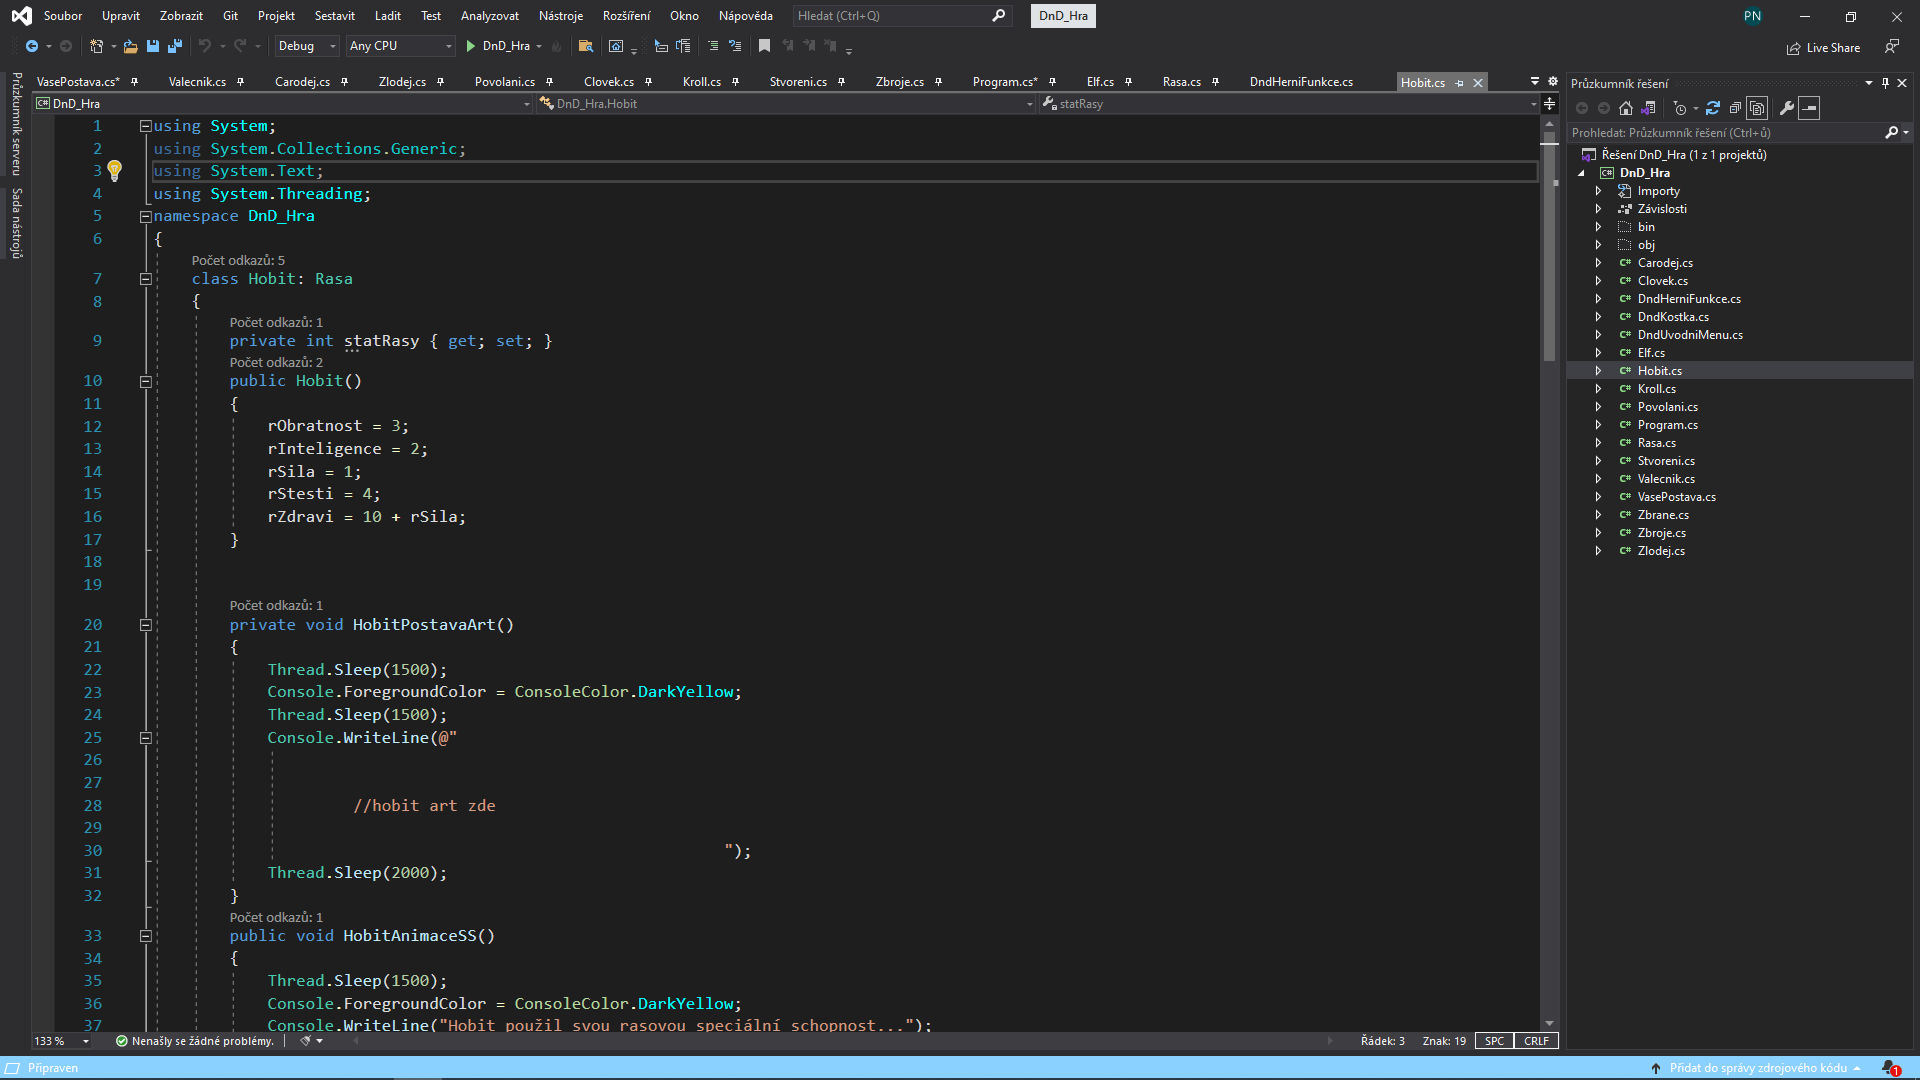Toggle the preview selected items button
The image size is (1920, 1080).
tap(1809, 108)
